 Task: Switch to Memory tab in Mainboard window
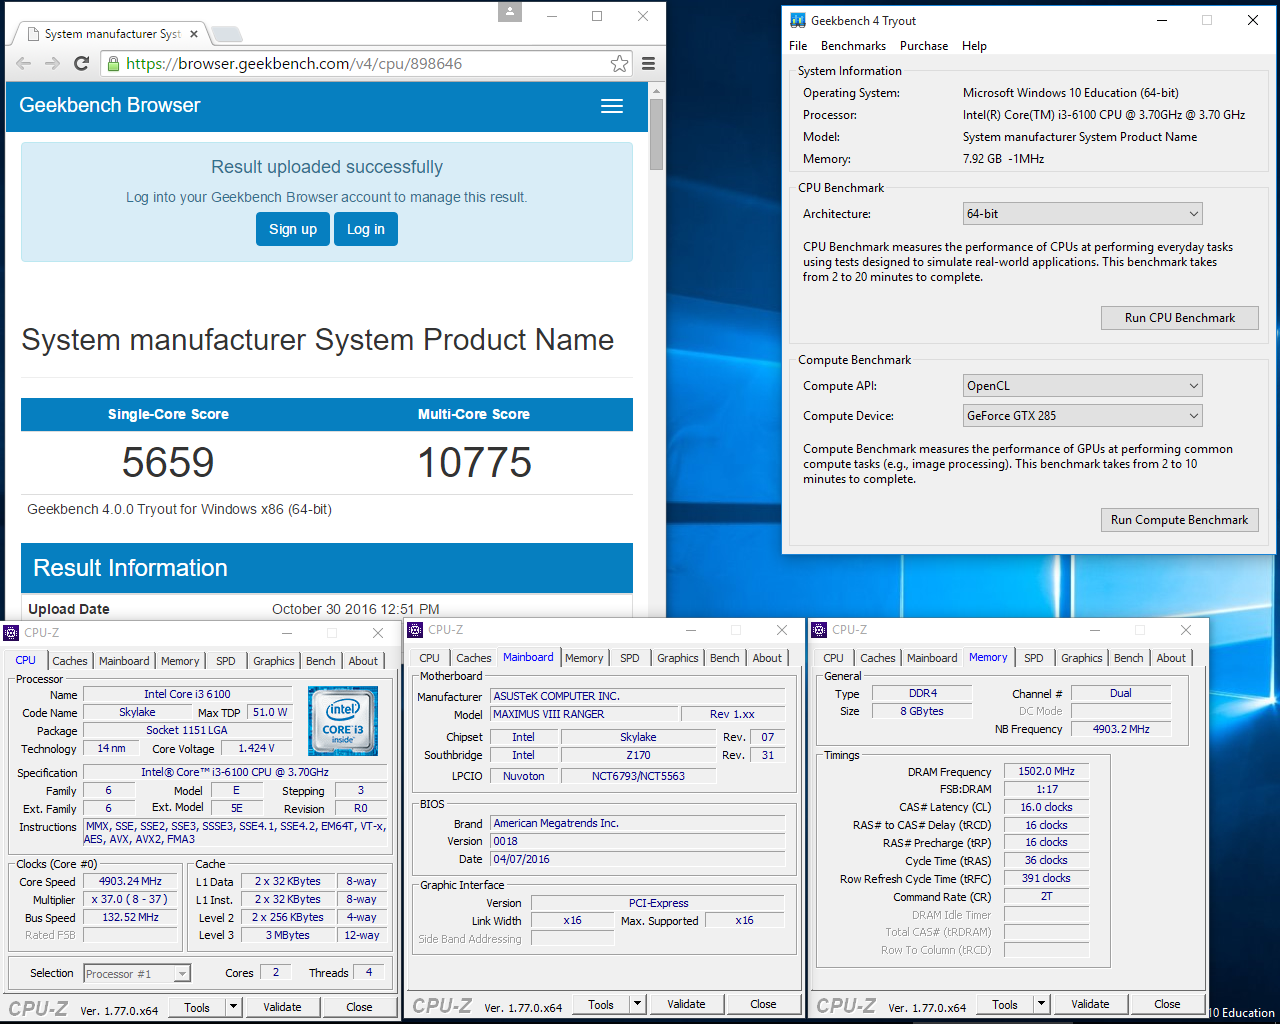click(x=584, y=658)
